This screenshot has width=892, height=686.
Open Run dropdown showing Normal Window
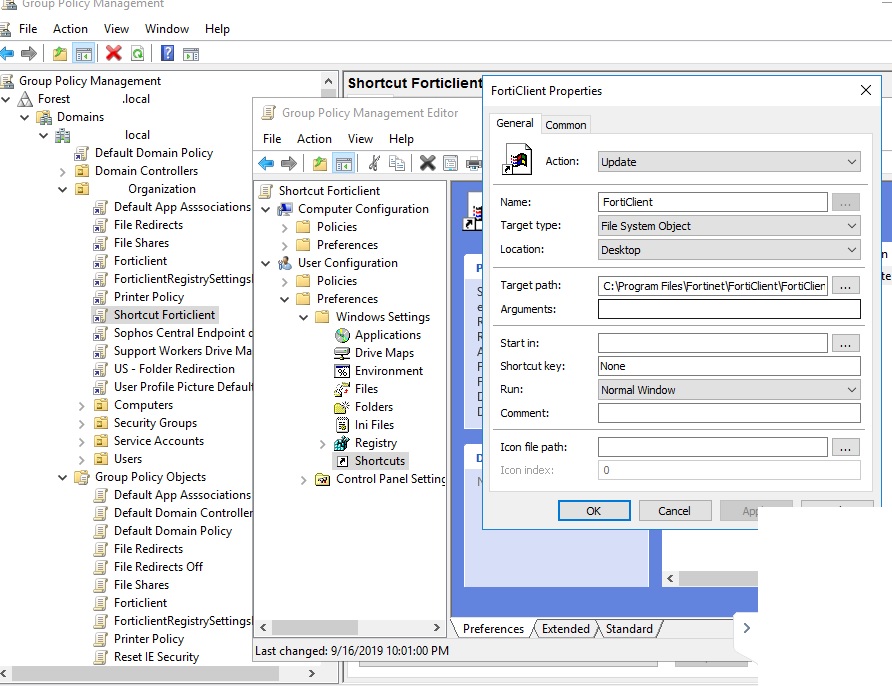click(x=729, y=390)
